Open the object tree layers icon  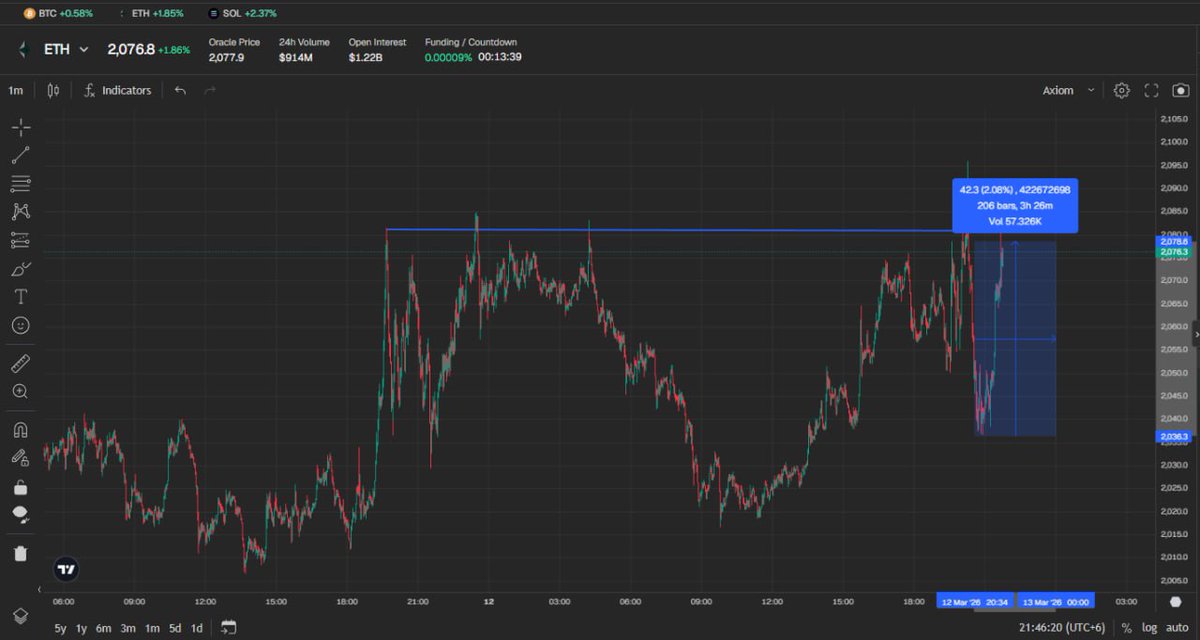19,615
